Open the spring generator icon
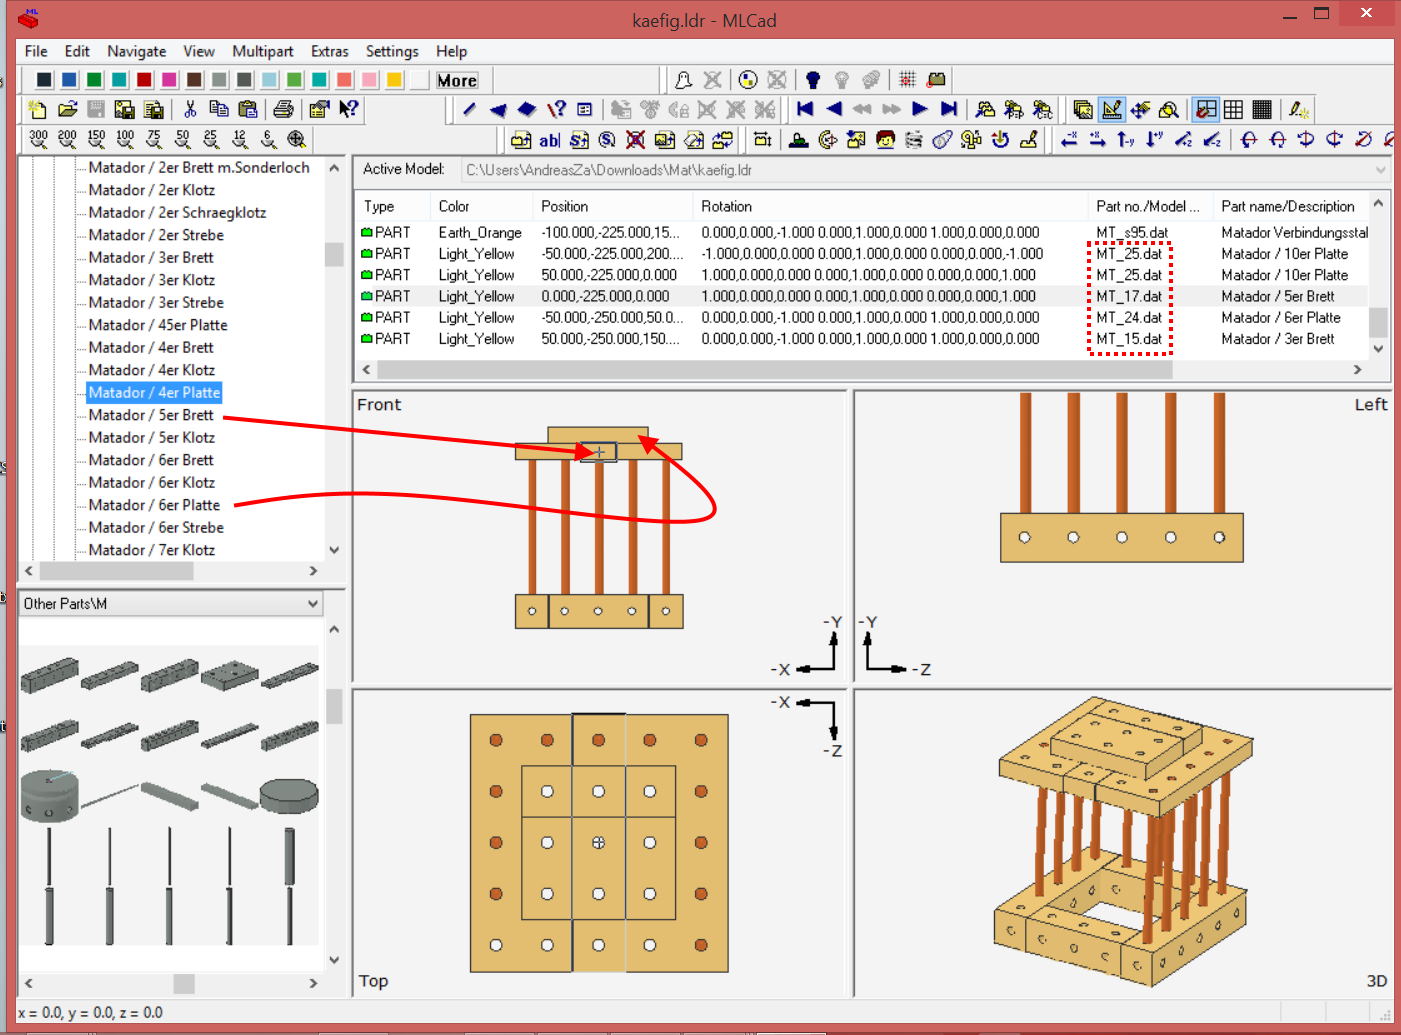Viewport: 1401px width, 1035px height. tap(914, 139)
